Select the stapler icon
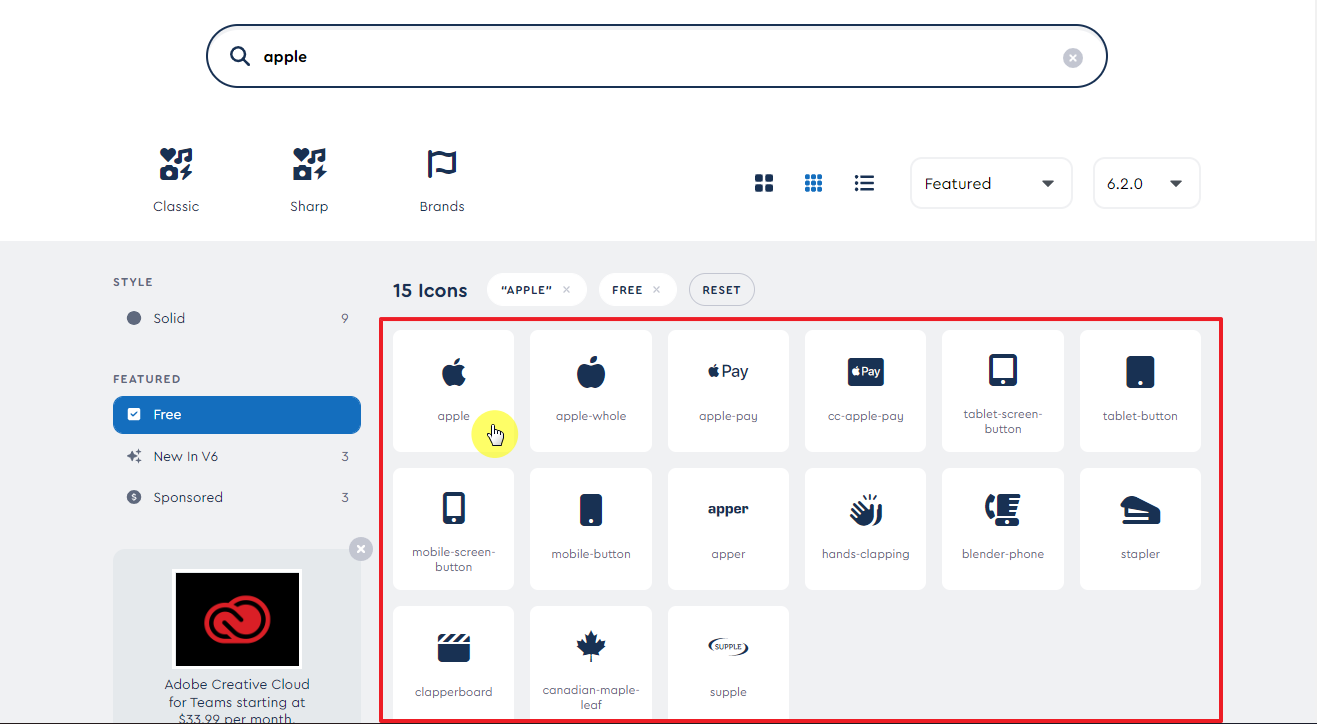Image resolution: width=1317 pixels, height=724 pixels. 1140,528
